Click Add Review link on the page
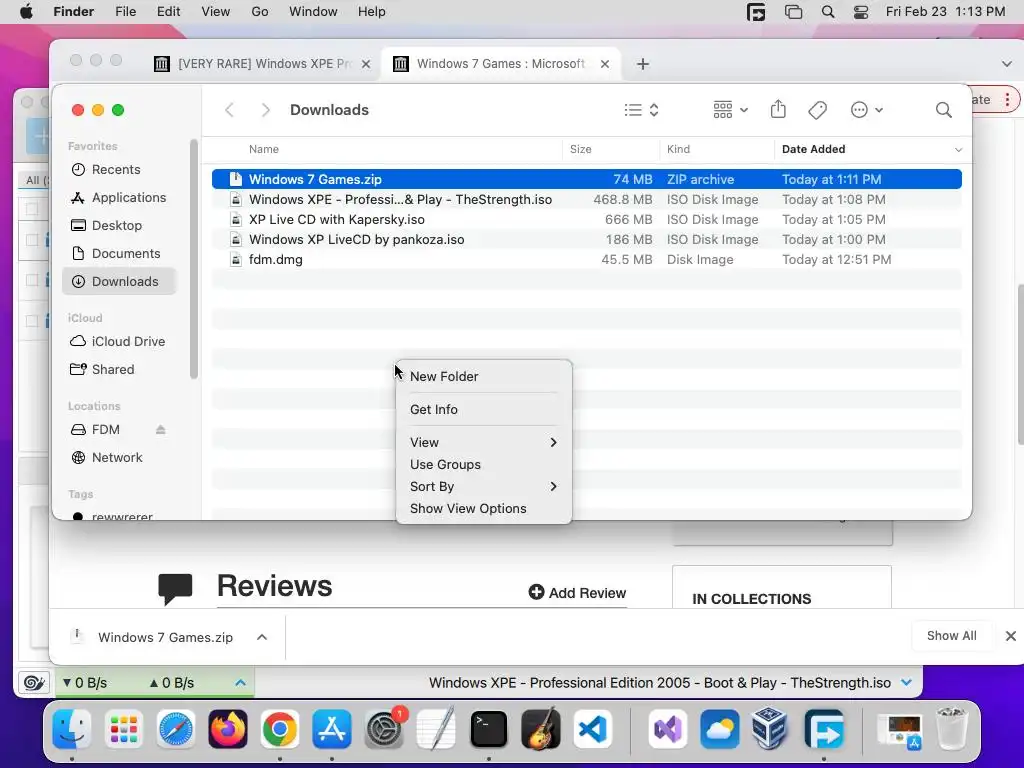The image size is (1024, 768). [x=577, y=592]
